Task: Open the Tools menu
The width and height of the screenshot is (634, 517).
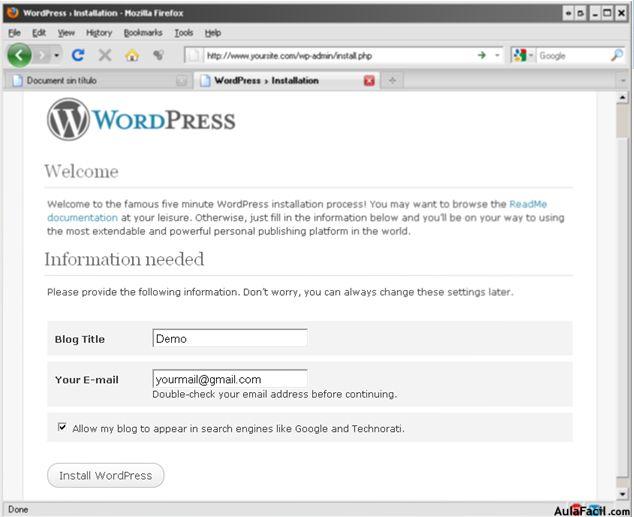Action: click(184, 33)
